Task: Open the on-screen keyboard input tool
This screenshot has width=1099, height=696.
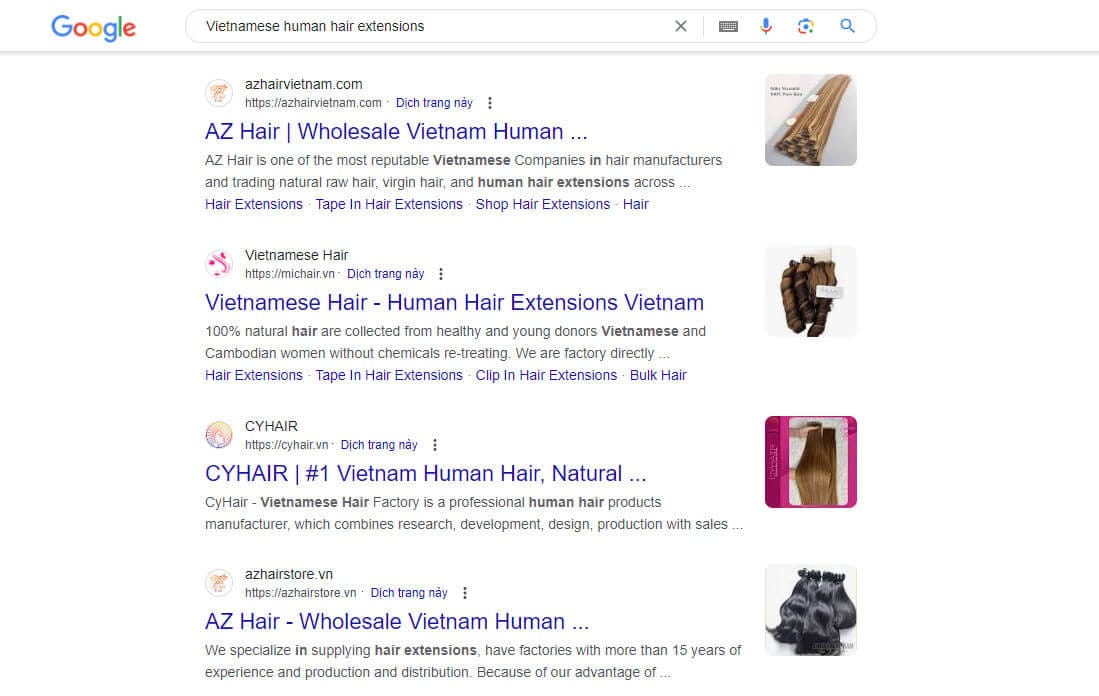Action: (728, 27)
